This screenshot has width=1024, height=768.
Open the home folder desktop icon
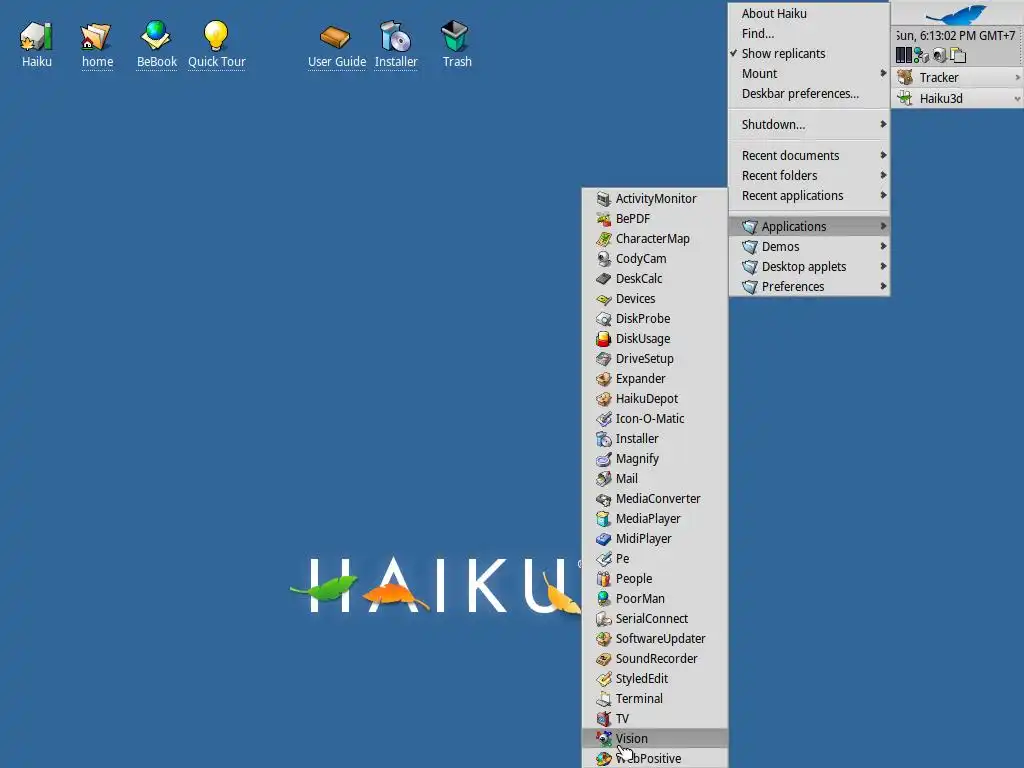pos(97,44)
